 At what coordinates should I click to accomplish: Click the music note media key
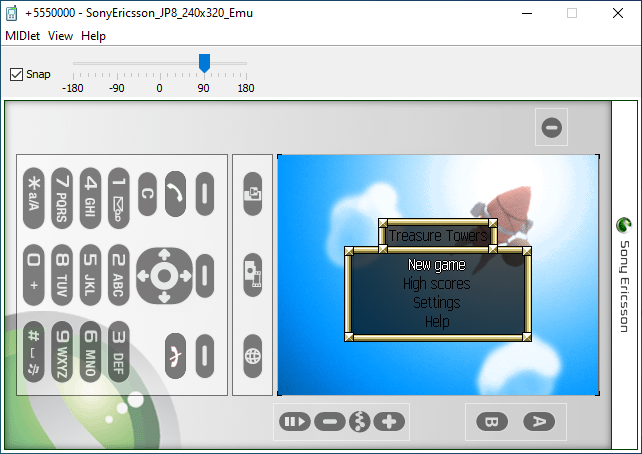[359, 422]
